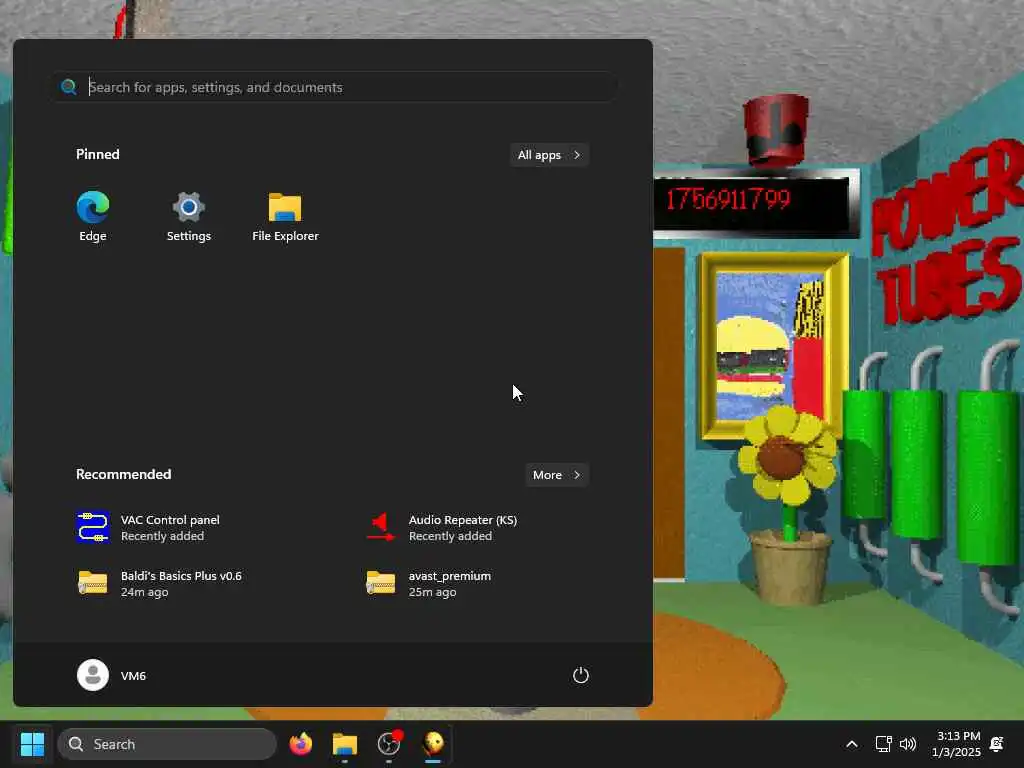Screen dimensions: 1024x768
Task: Click the 'VM6' user name
Action: pyautogui.click(x=133, y=676)
